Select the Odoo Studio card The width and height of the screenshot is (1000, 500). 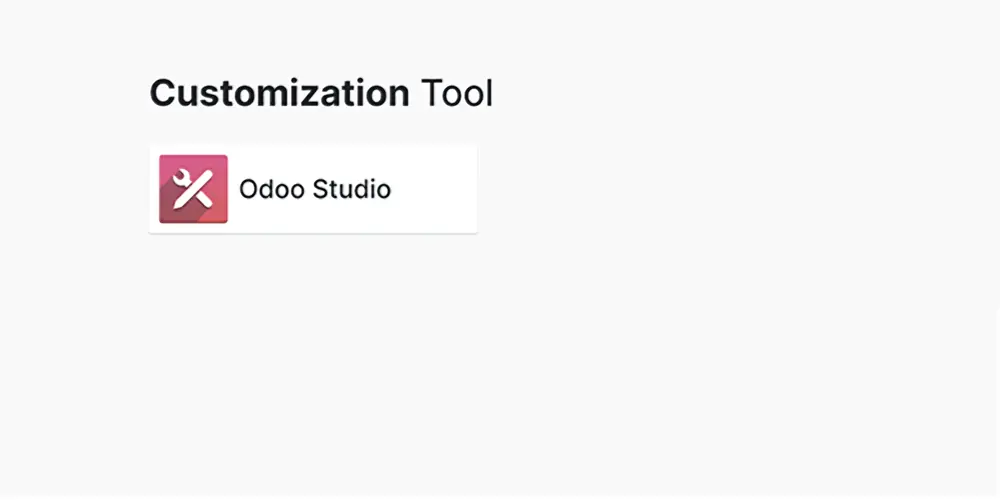coord(313,189)
